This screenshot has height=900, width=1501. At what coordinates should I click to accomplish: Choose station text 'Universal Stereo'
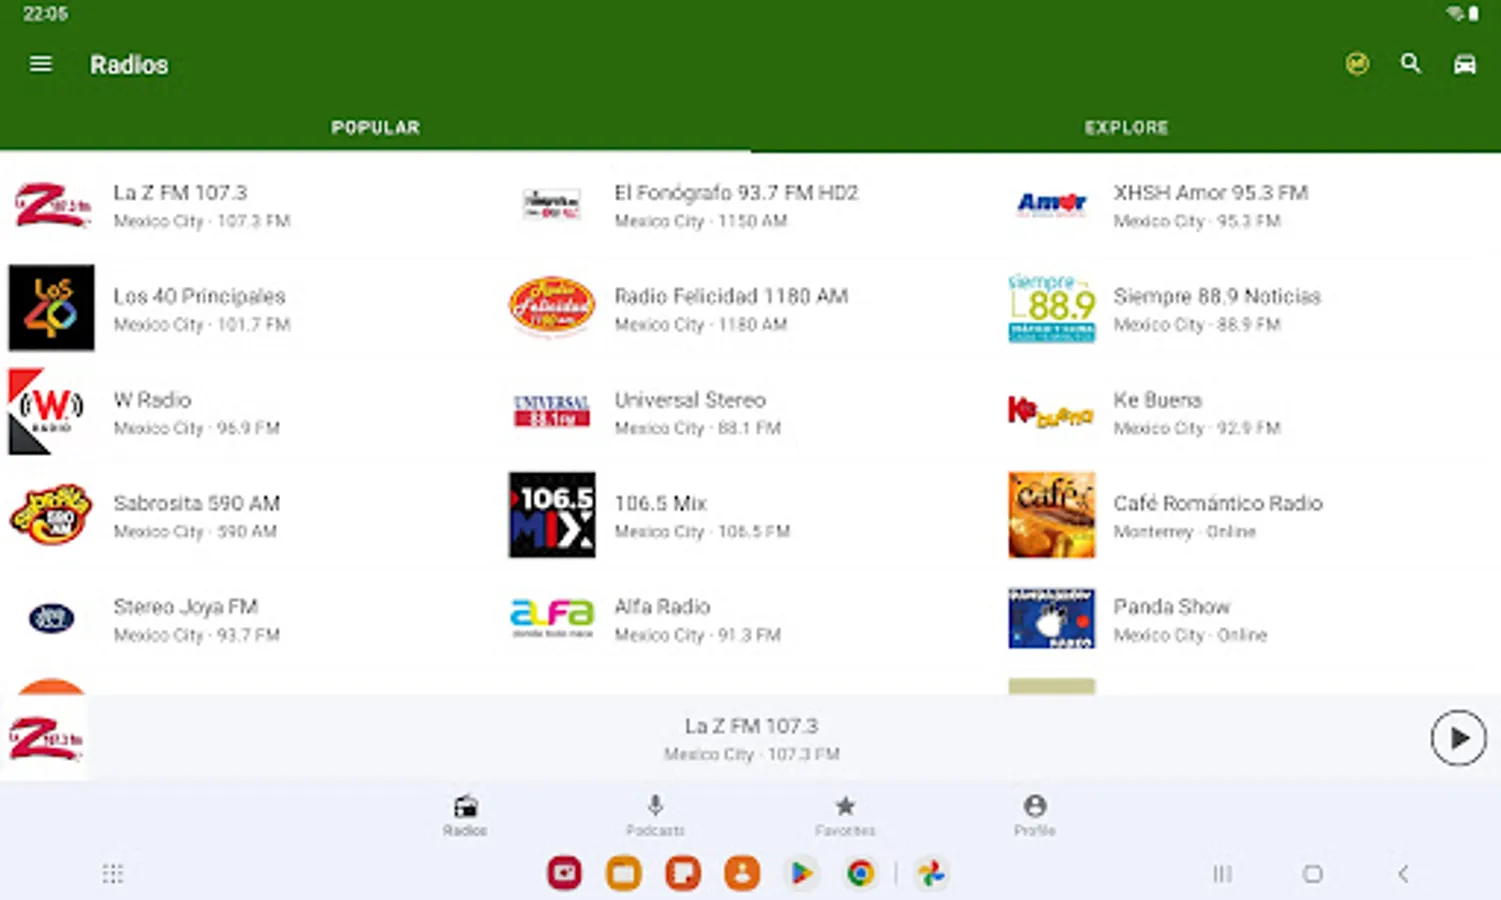(x=690, y=399)
